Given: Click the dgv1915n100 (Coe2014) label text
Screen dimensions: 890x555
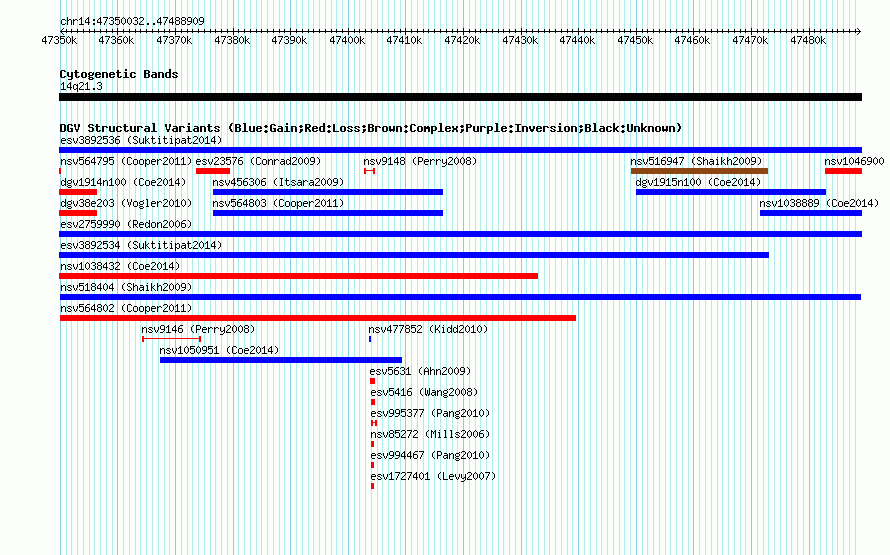Looking at the screenshot, I should coord(698,182).
